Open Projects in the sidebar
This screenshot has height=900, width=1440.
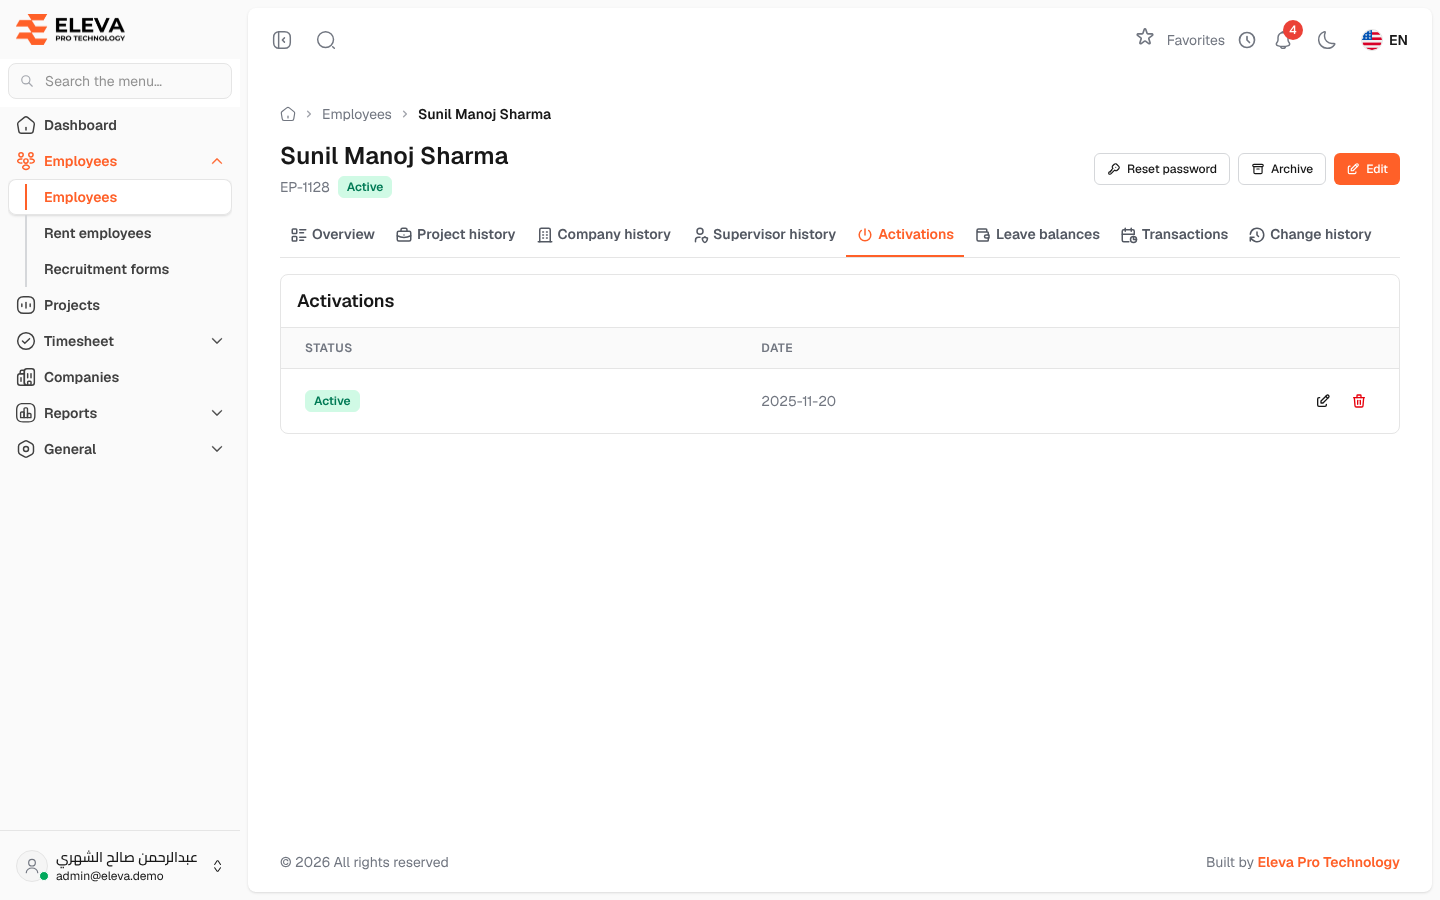point(120,305)
